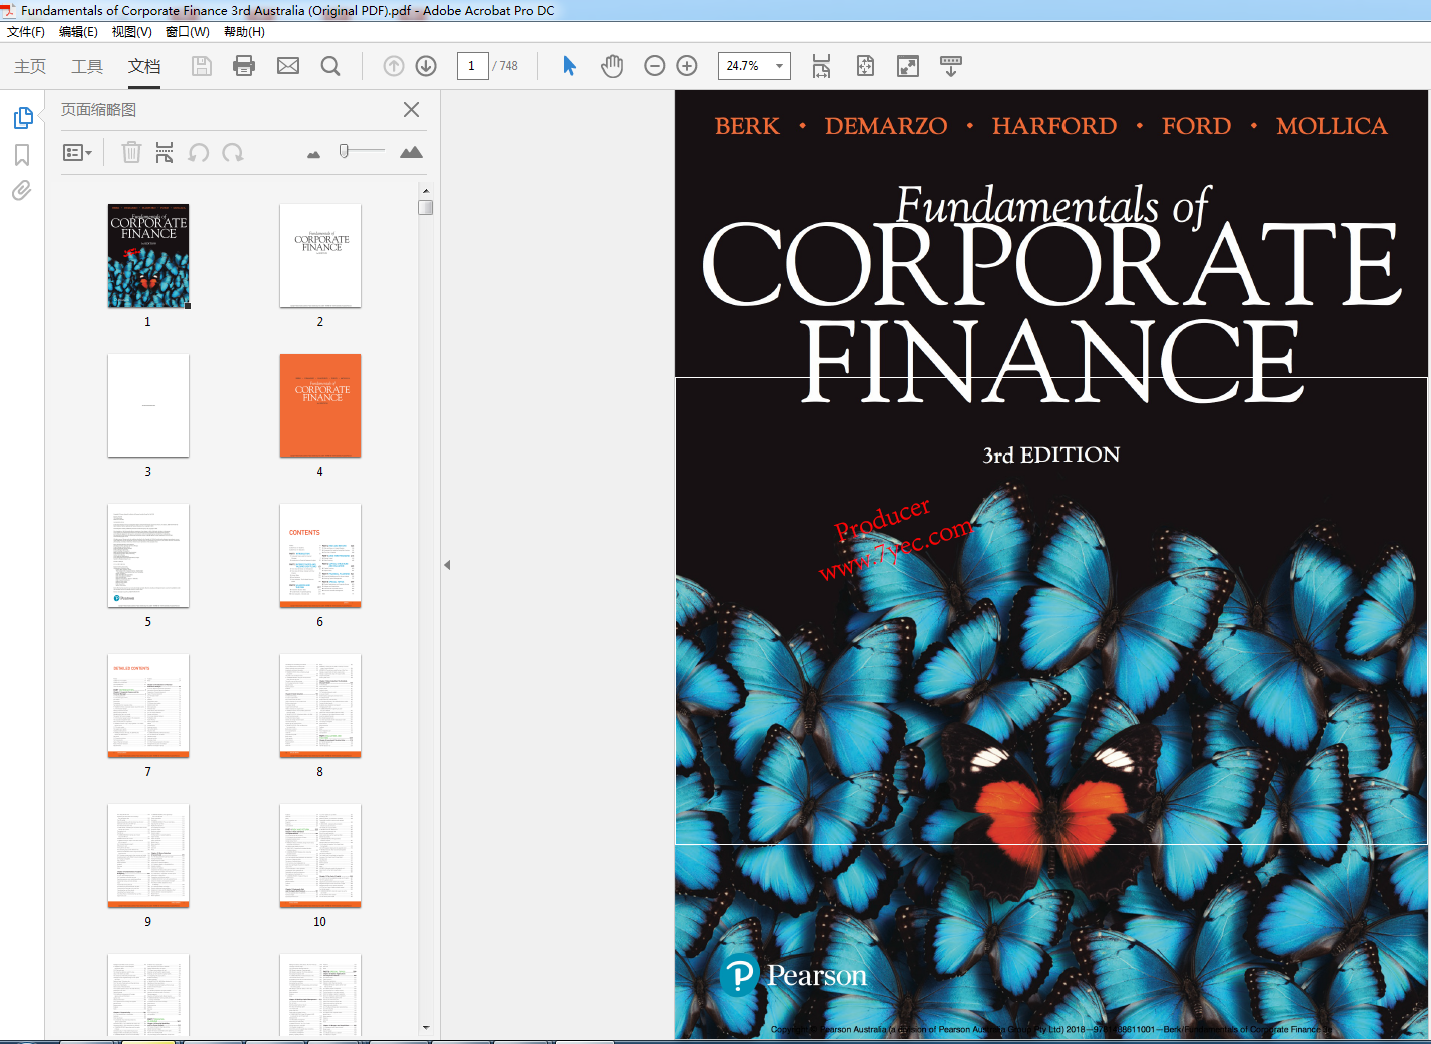Click the Print Pages thumbnail icon
This screenshot has width=1431, height=1044.
[x=164, y=152]
